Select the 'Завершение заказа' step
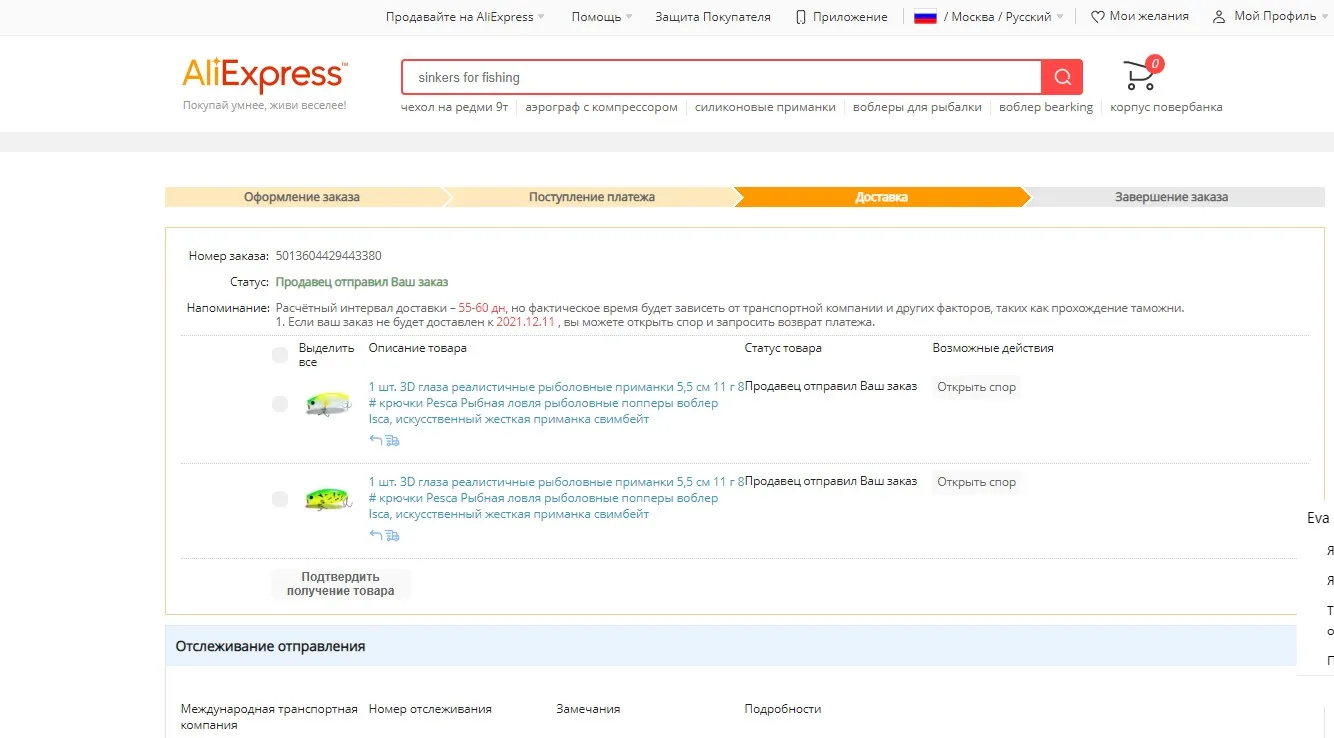The height and width of the screenshot is (738, 1334). [x=1171, y=197]
